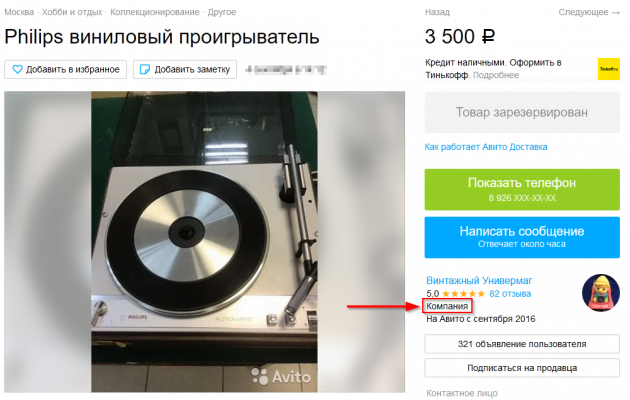
Task: Click the Tinkoff yellow logo
Action: pyautogui.click(x=608, y=69)
